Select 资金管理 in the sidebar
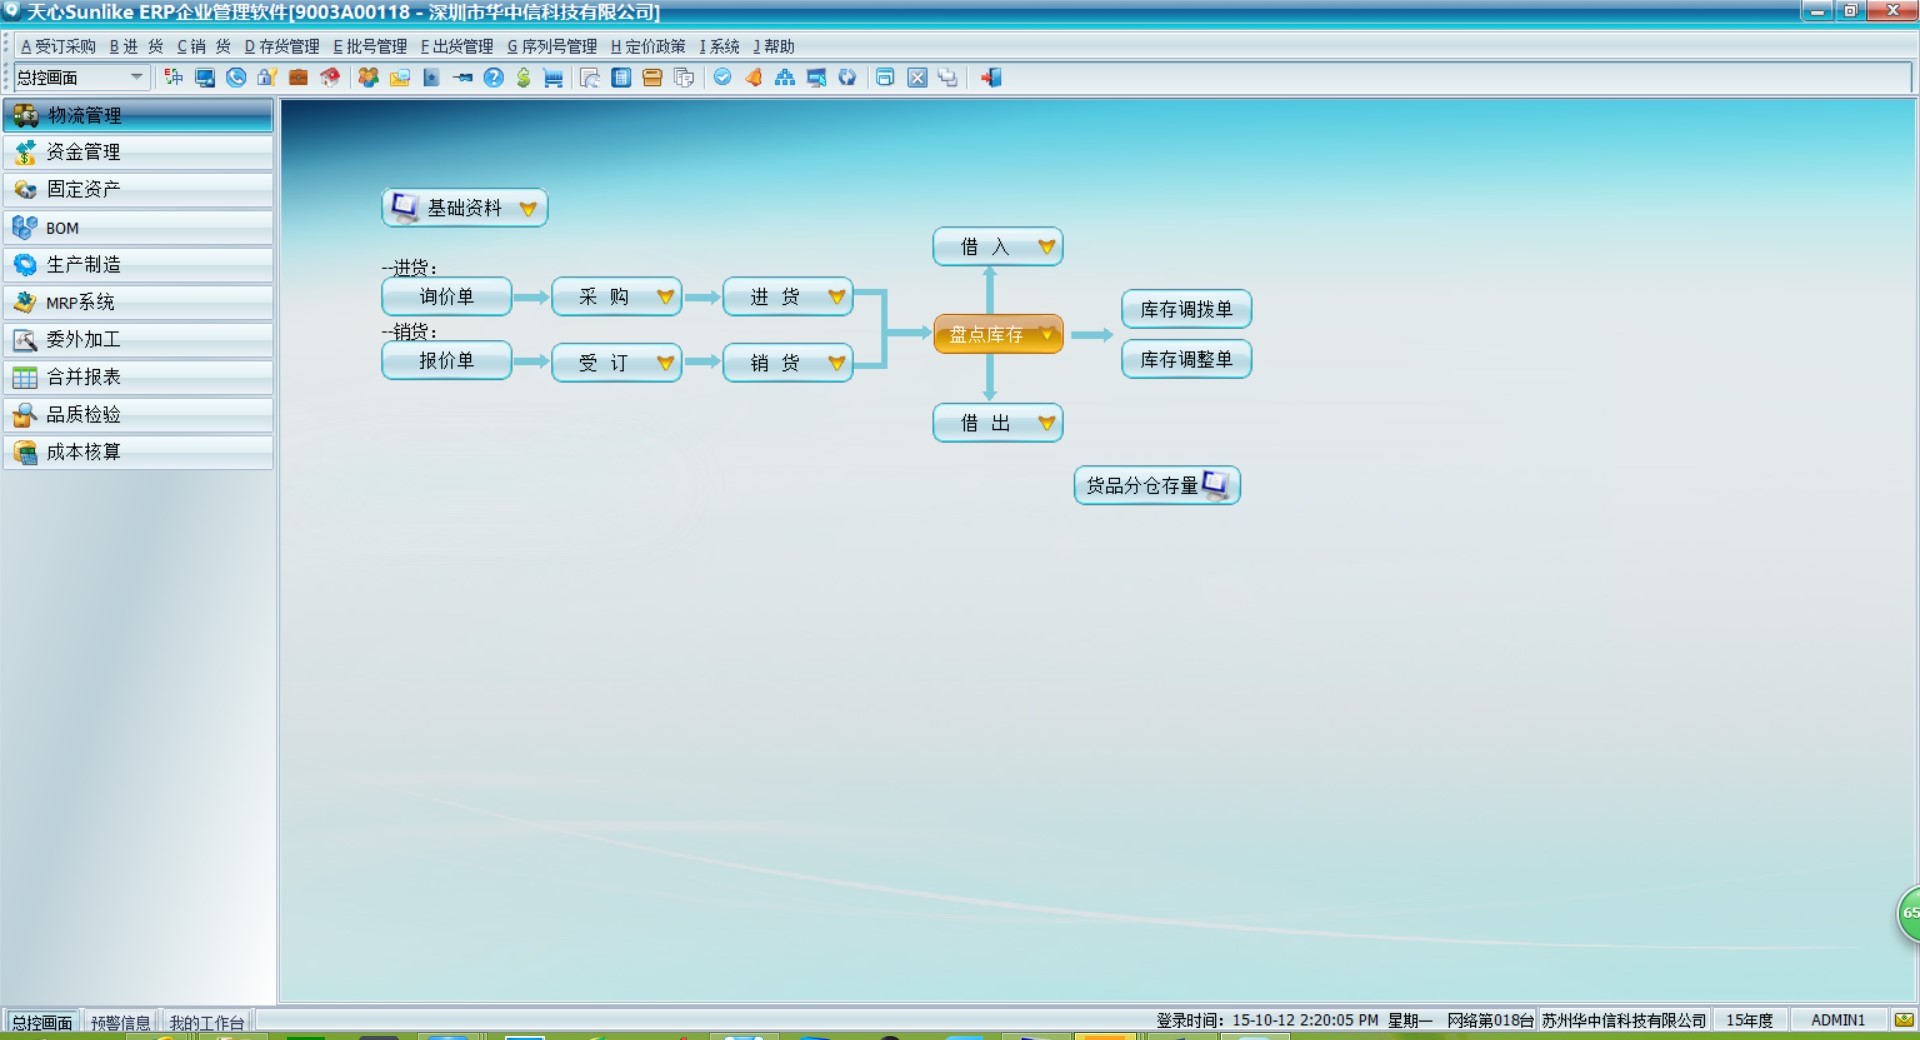 click(x=138, y=152)
